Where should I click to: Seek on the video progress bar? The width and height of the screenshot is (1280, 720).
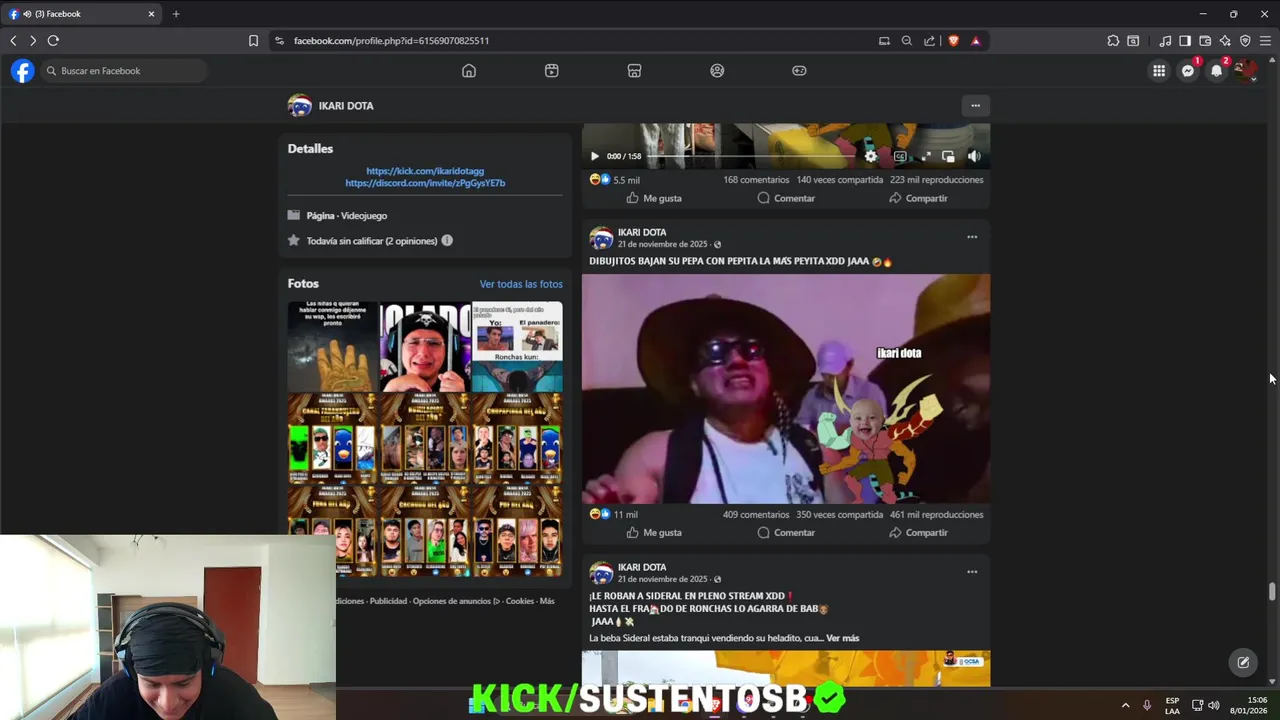click(752, 156)
